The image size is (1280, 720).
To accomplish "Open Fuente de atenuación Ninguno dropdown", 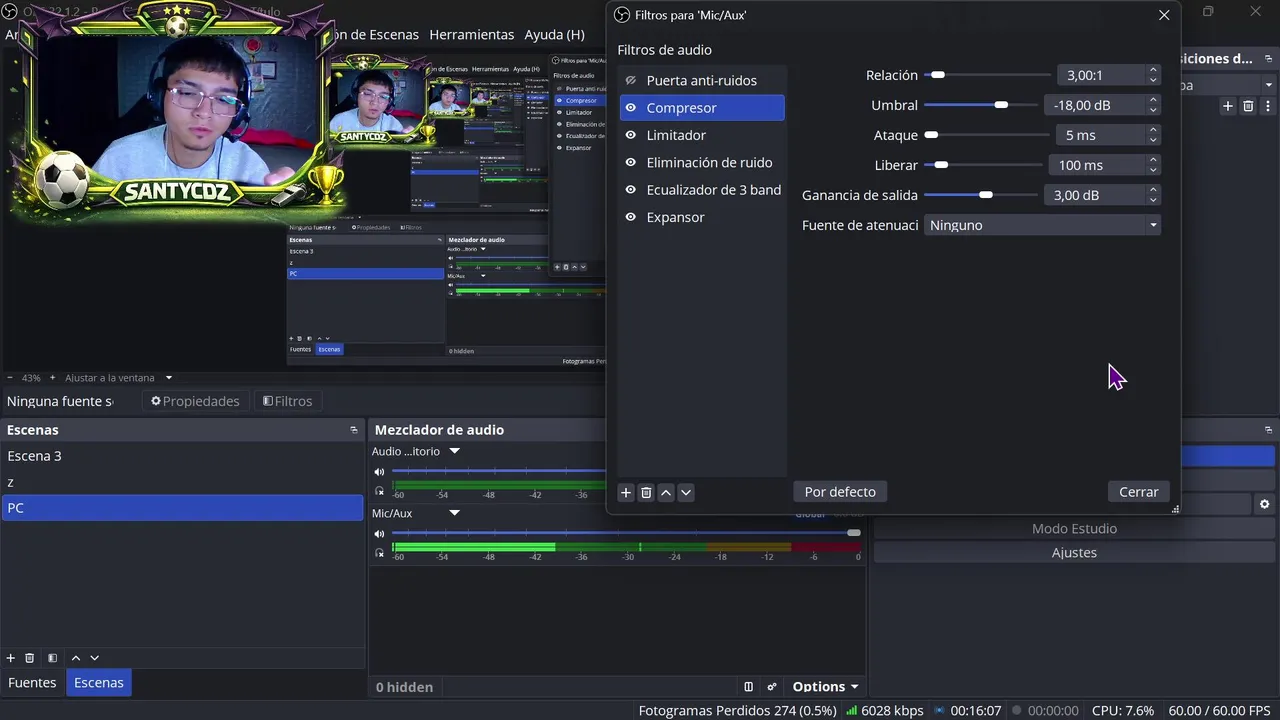I will pos(1042,225).
